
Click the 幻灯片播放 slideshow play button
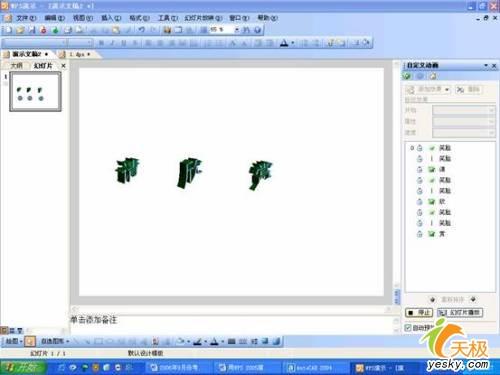point(460,312)
